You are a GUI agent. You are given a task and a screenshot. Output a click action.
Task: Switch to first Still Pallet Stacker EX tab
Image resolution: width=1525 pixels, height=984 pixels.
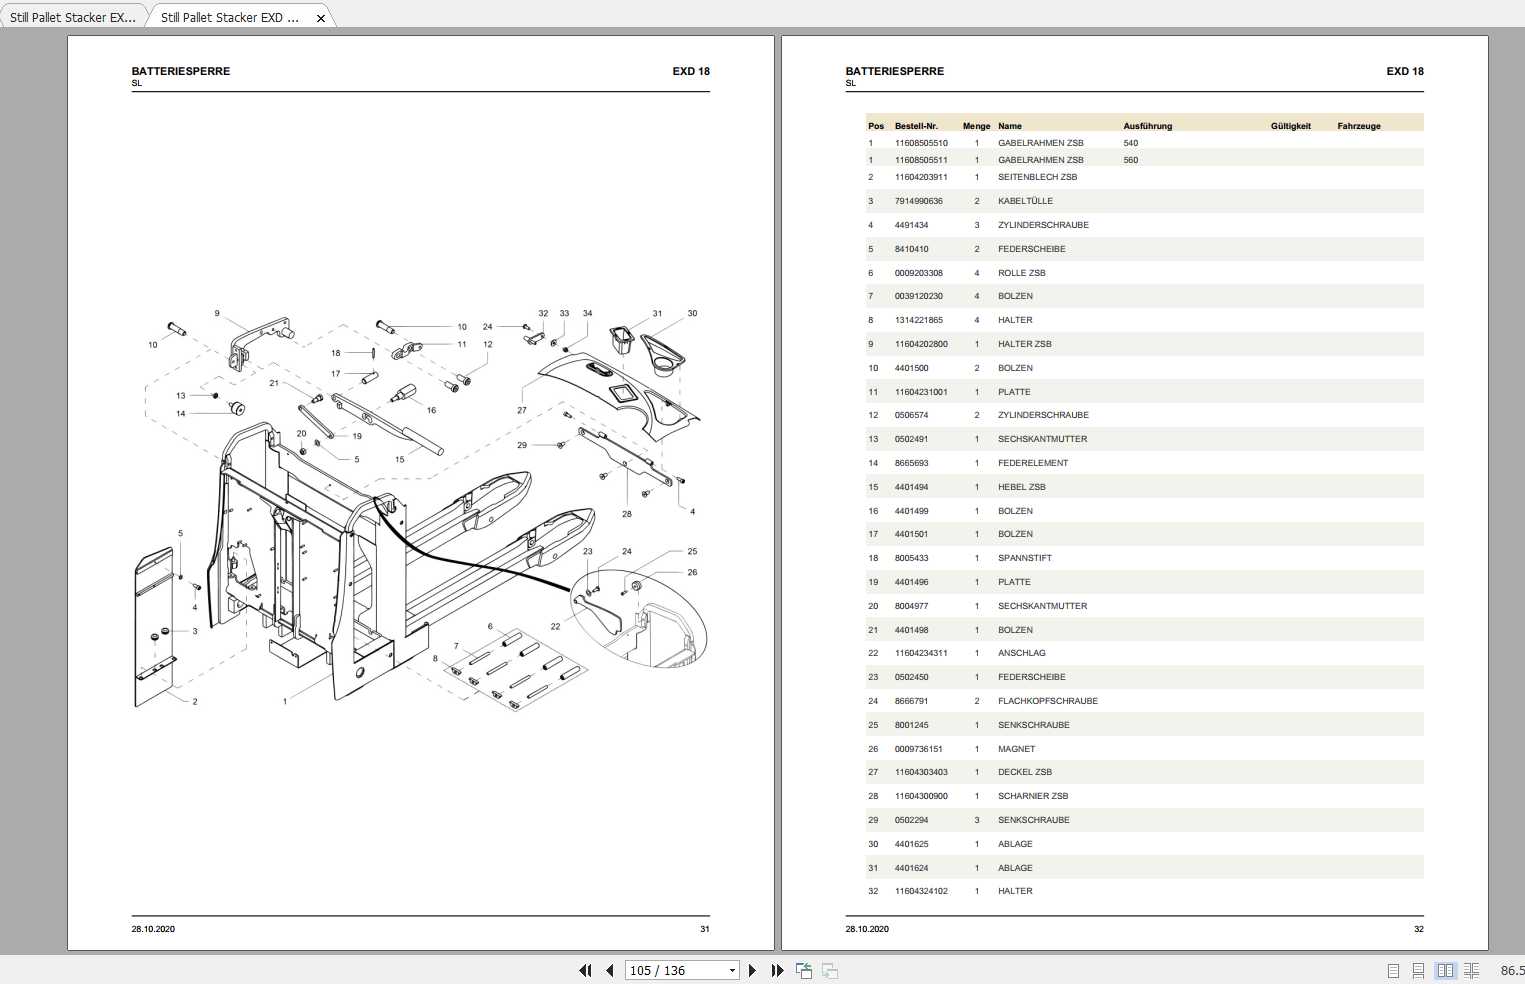pos(73,17)
